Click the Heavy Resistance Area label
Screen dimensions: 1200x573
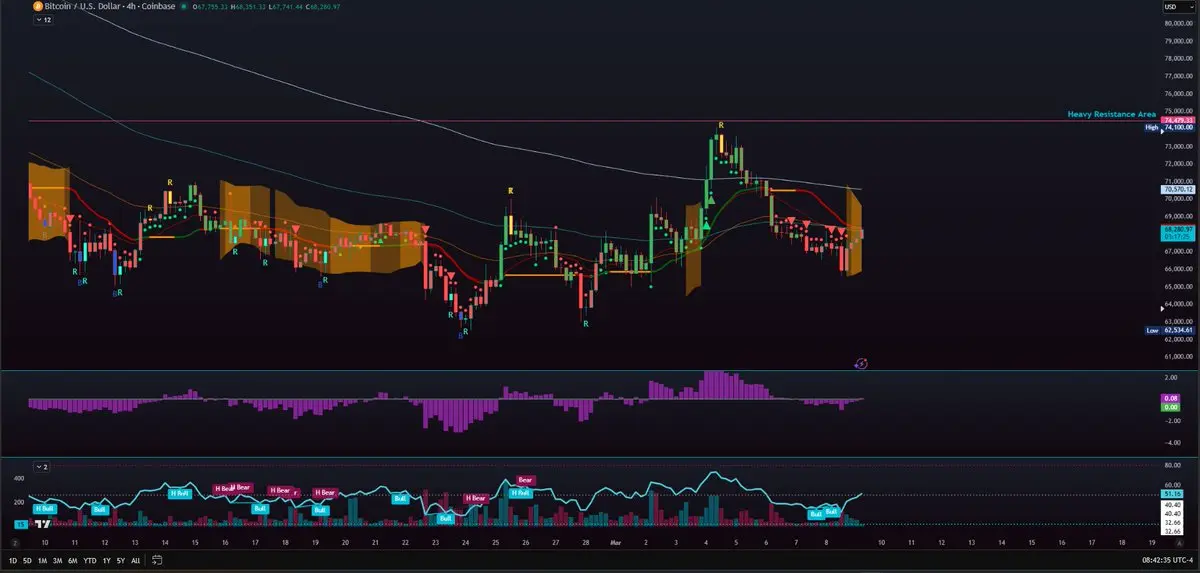point(1111,114)
